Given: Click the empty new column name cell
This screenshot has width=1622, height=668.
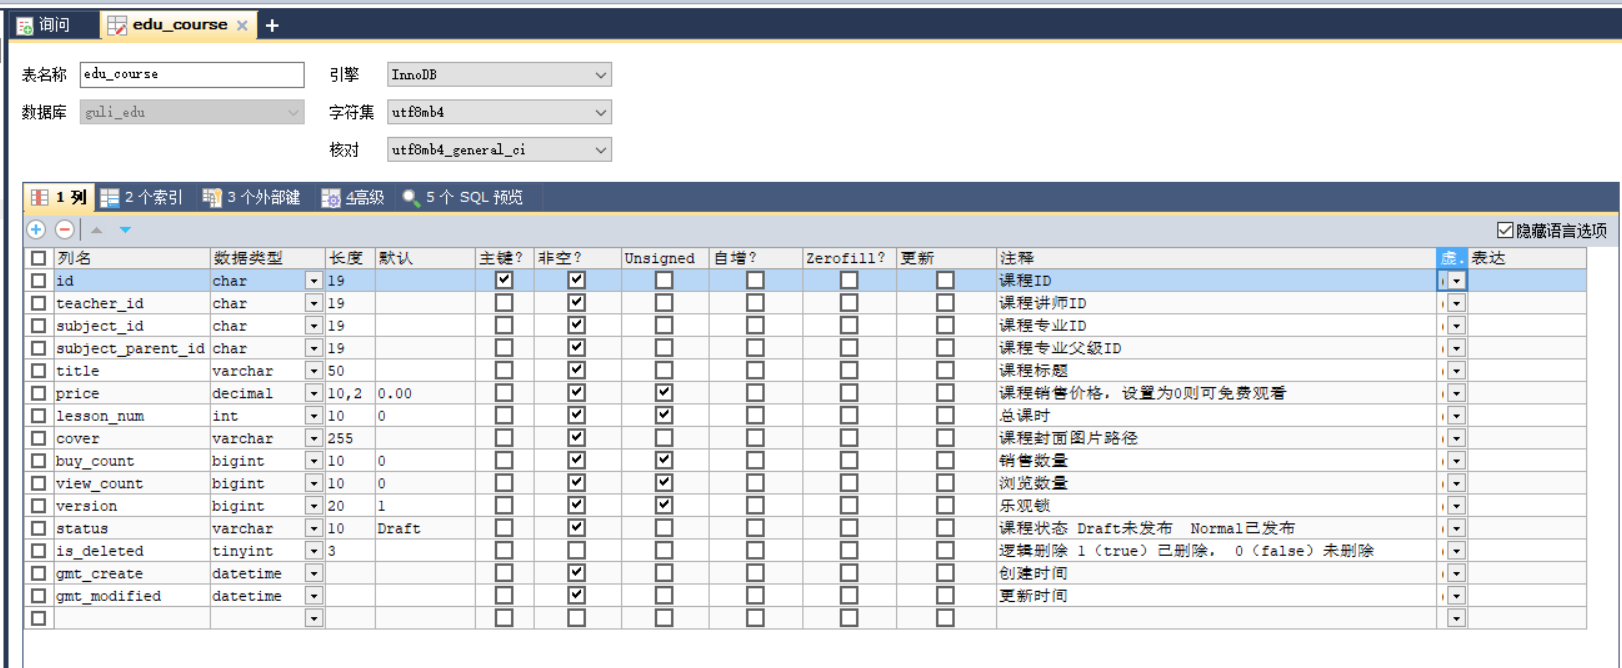Looking at the screenshot, I should (x=131, y=618).
